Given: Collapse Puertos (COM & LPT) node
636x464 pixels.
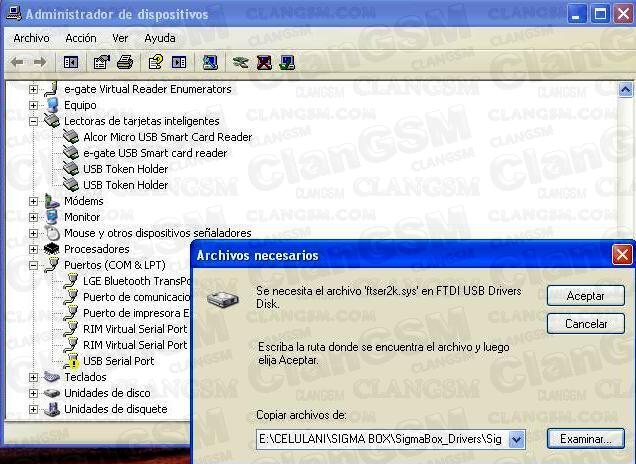Looking at the screenshot, I should coord(33,265).
